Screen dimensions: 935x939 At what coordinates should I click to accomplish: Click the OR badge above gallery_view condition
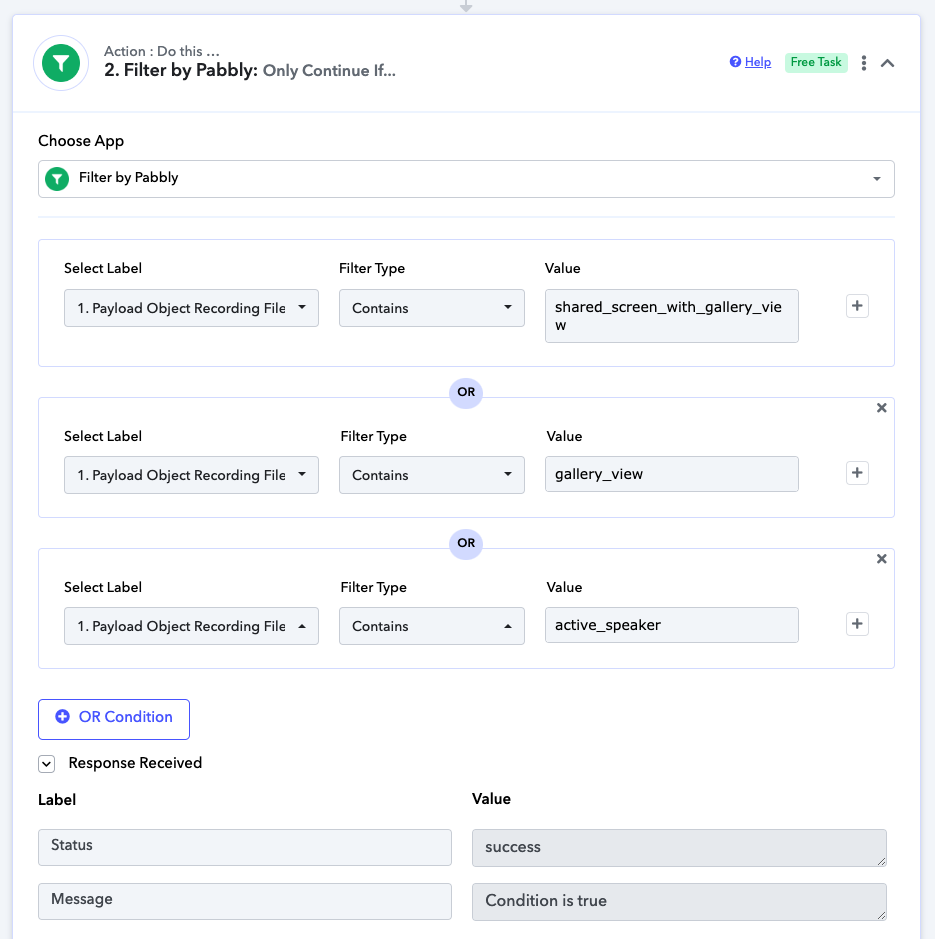466,392
